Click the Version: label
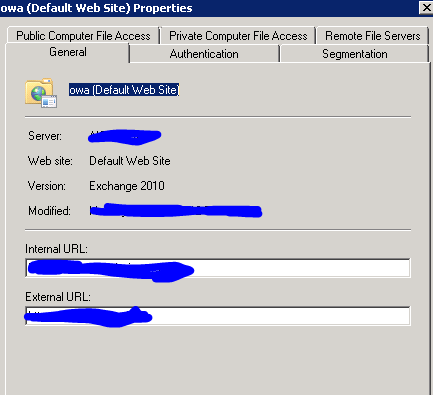433x395 pixels. (x=47, y=186)
